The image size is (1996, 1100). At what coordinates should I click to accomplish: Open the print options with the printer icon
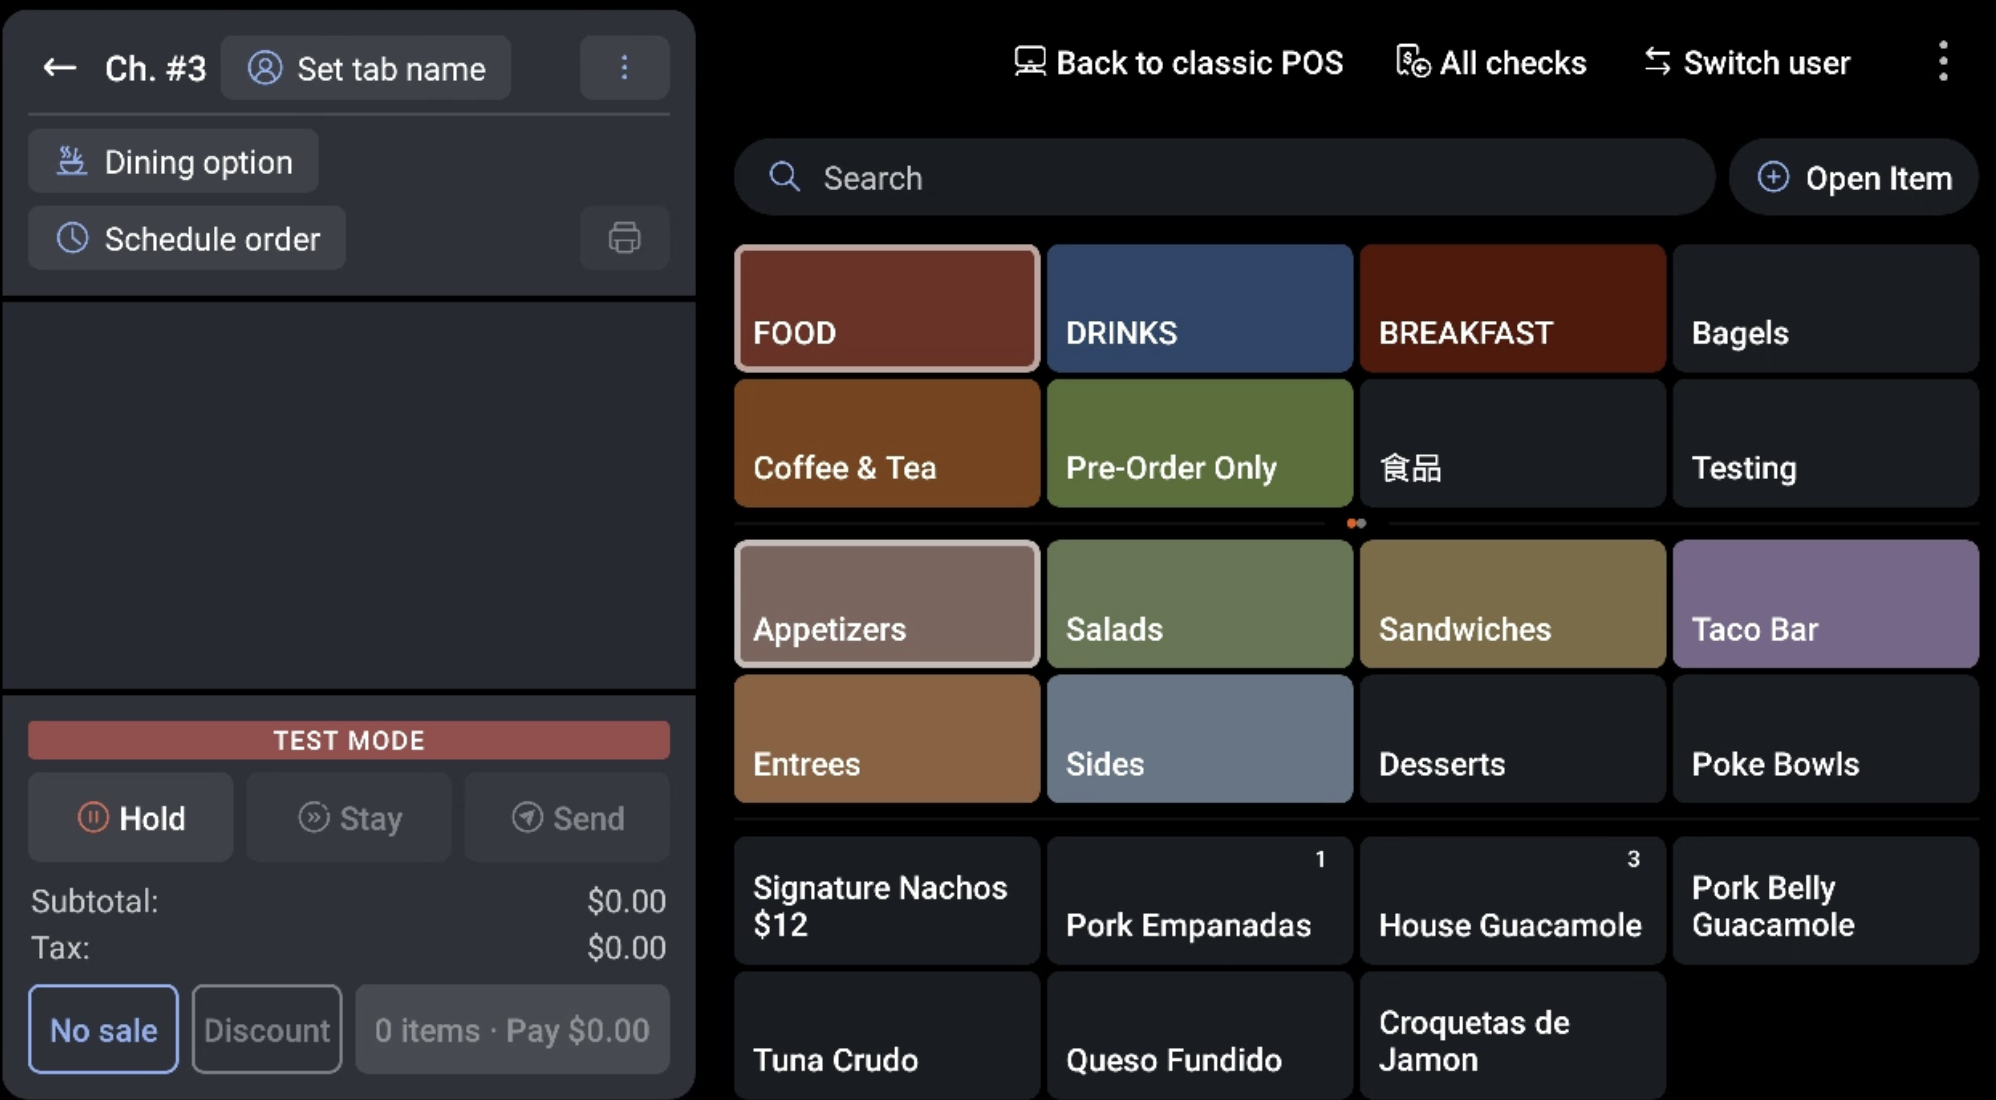[x=624, y=238]
